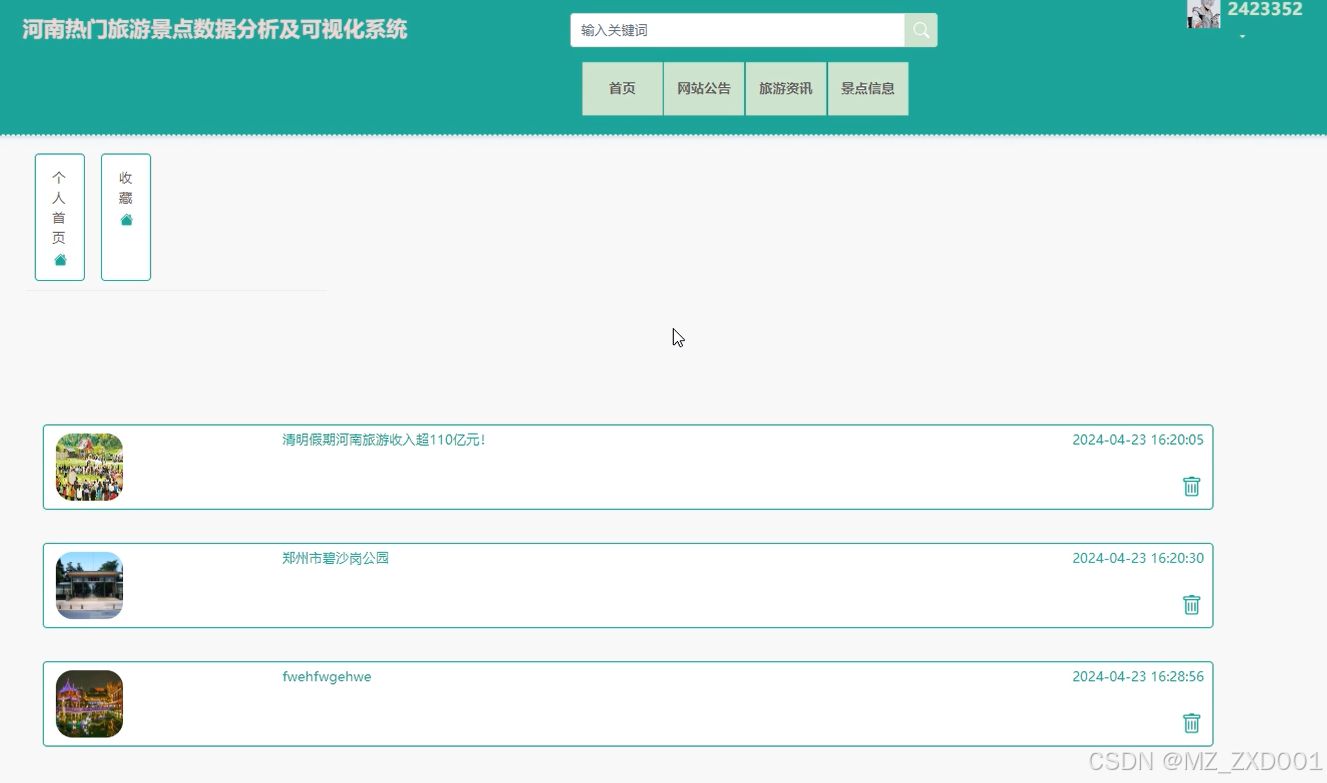The height and width of the screenshot is (783, 1327).
Task: Click the username 2423352
Action: pos(1265,10)
